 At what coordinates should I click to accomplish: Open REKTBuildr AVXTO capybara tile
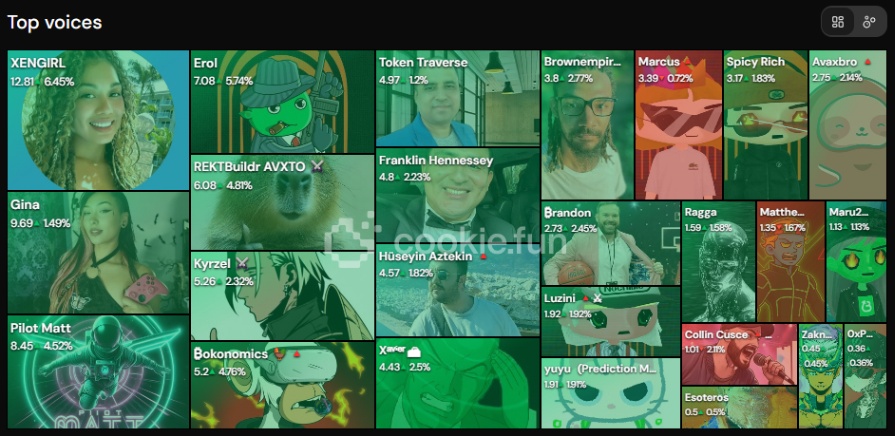[x=283, y=202]
